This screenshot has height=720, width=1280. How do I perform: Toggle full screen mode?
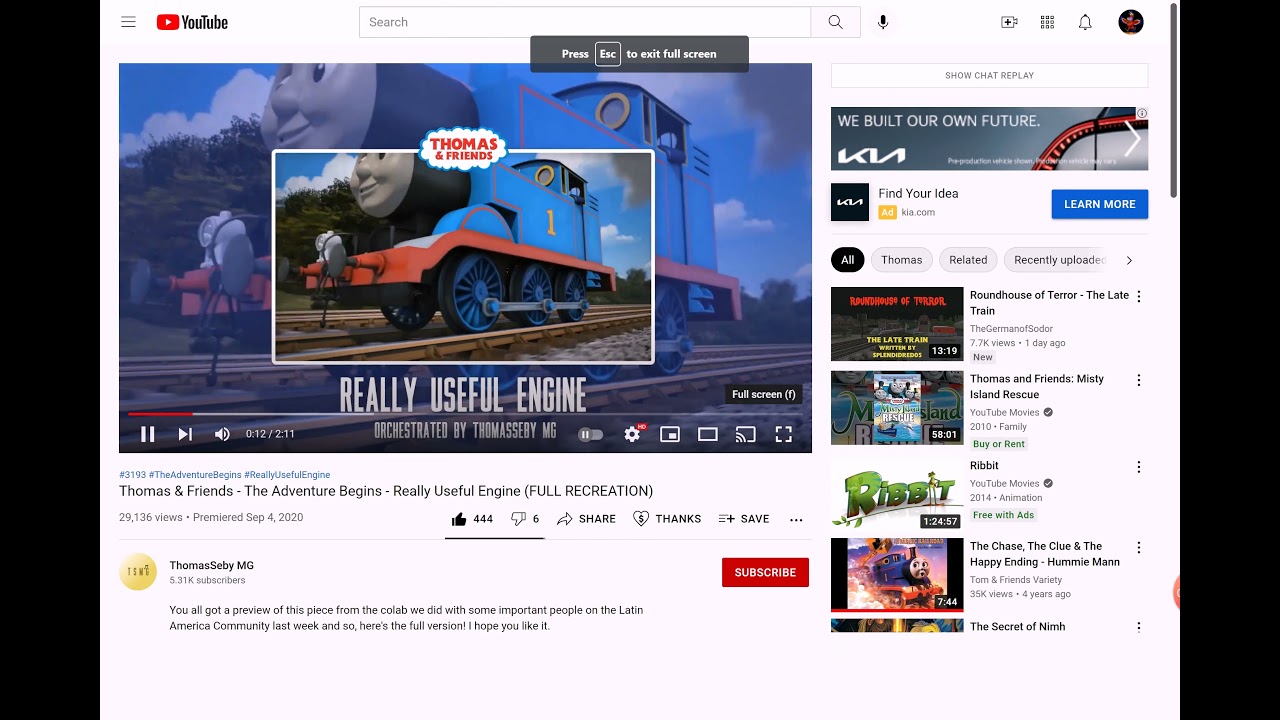click(x=784, y=434)
